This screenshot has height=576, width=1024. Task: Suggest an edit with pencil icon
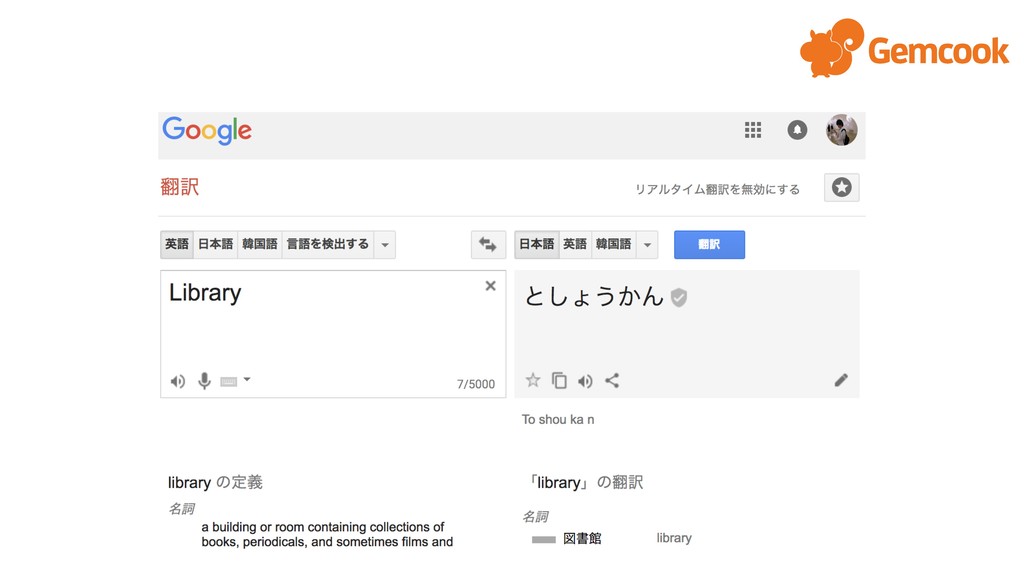click(x=841, y=380)
